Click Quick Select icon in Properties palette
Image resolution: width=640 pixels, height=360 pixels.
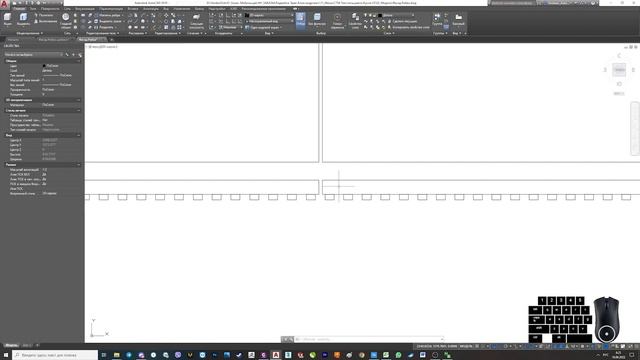(80, 54)
